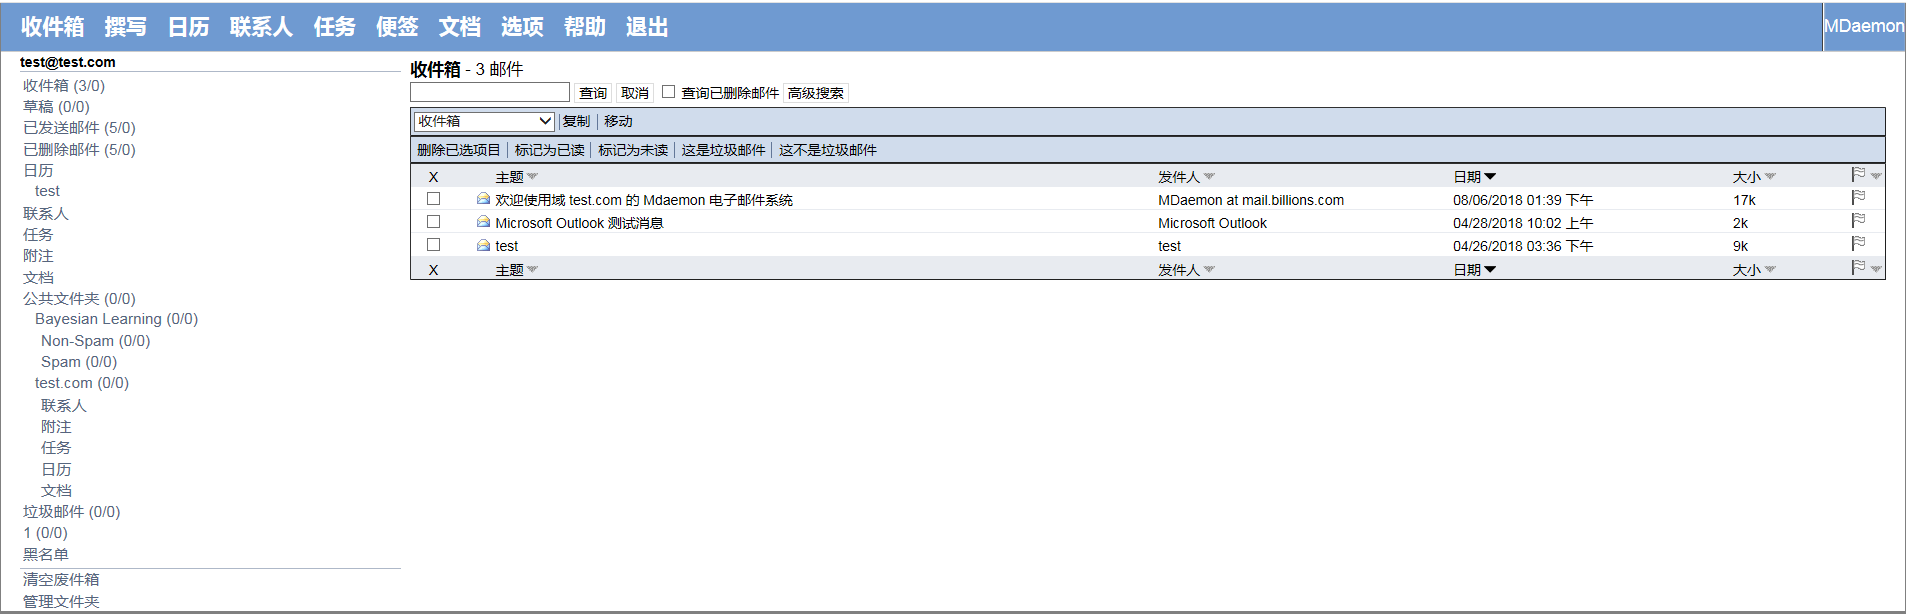This screenshot has height=614, width=1906.
Task: Click envelope icon of Microsoft Outlook test message
Action: pos(483,222)
